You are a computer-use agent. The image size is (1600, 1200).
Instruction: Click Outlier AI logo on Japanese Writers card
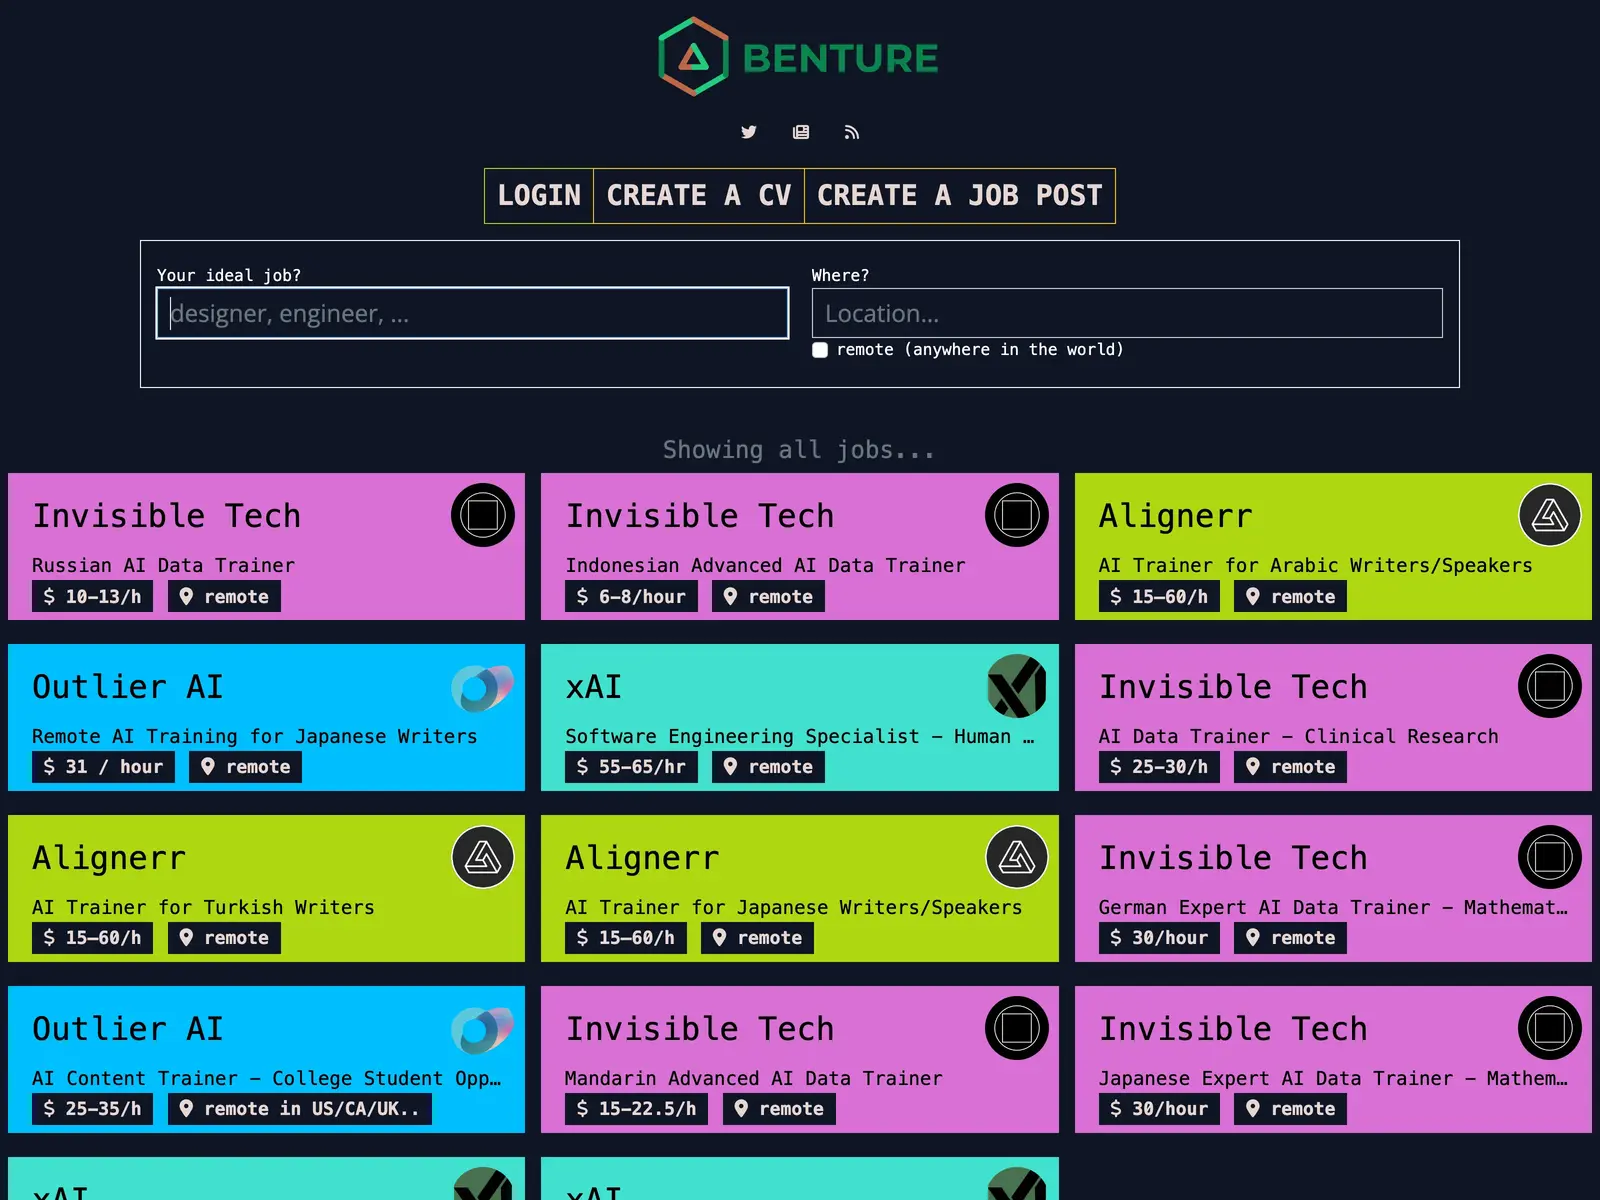(483, 687)
